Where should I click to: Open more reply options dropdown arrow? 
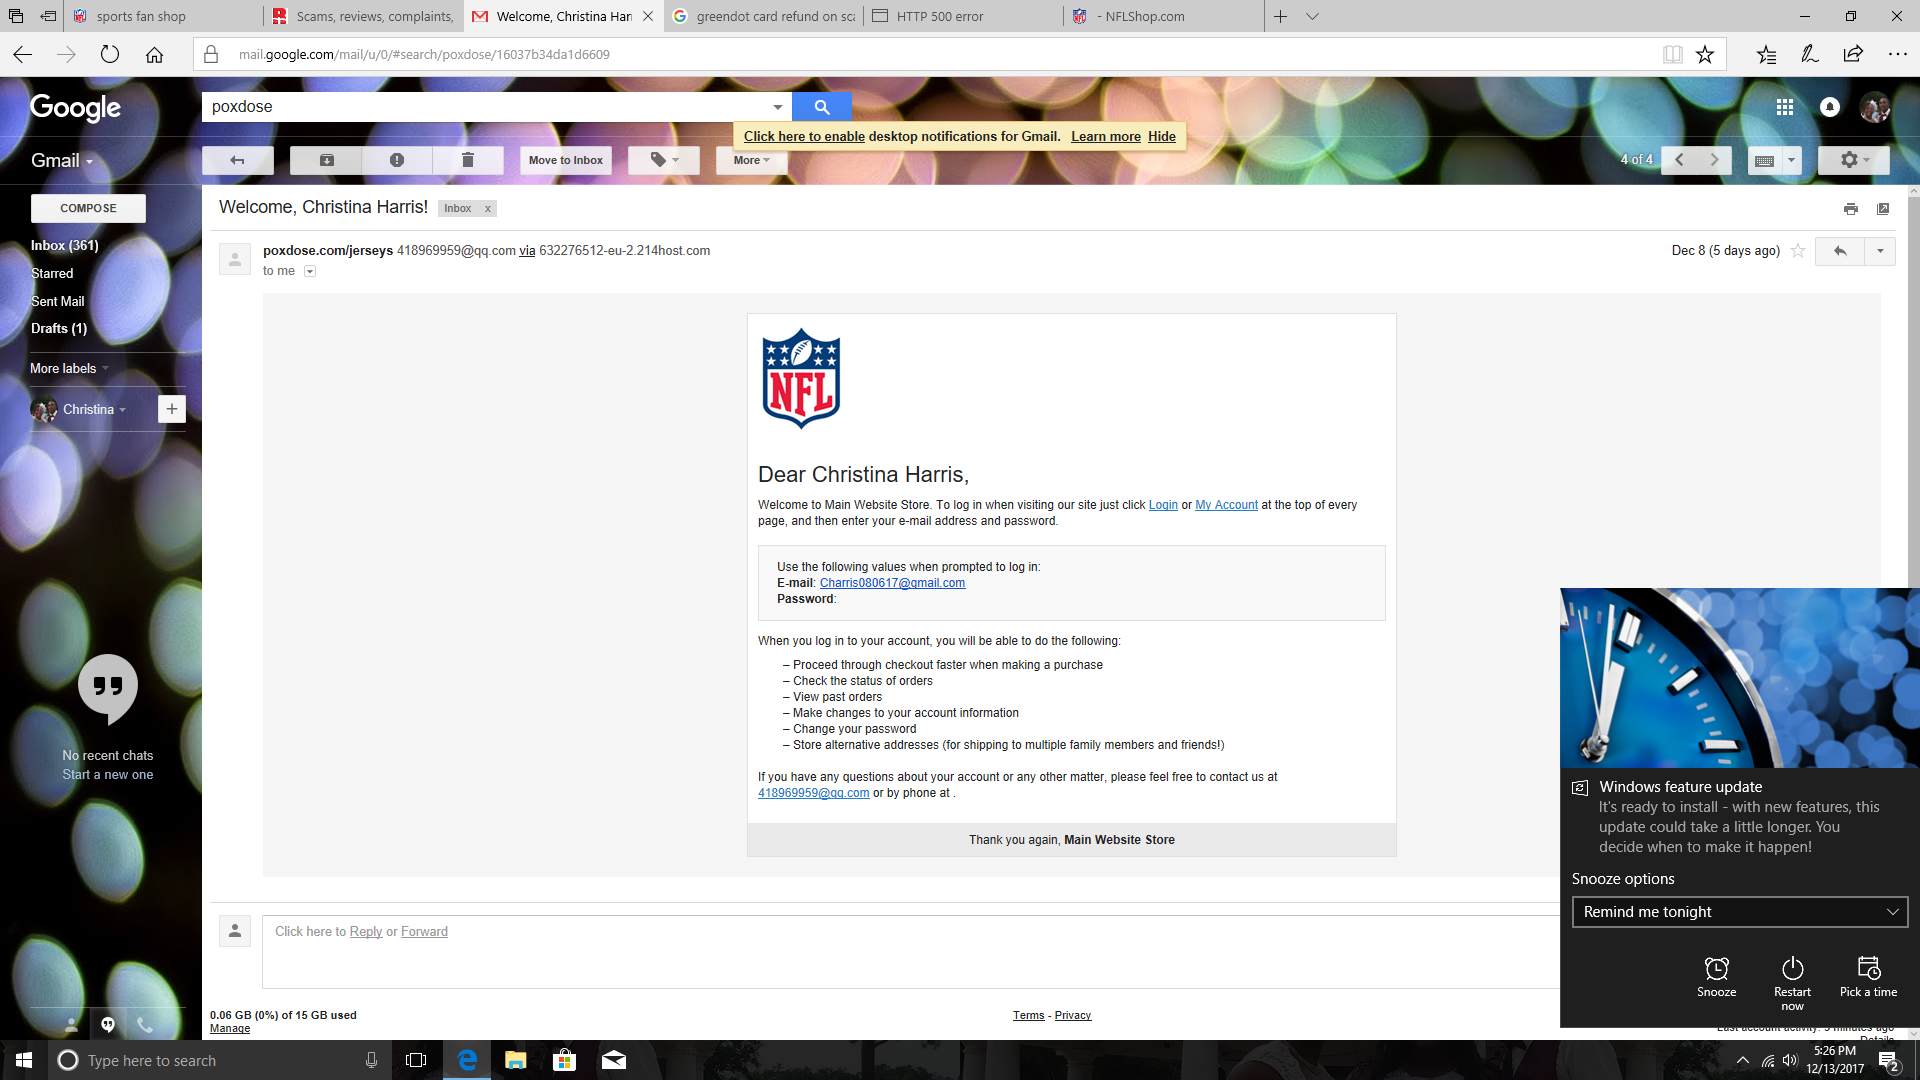pos(1880,251)
